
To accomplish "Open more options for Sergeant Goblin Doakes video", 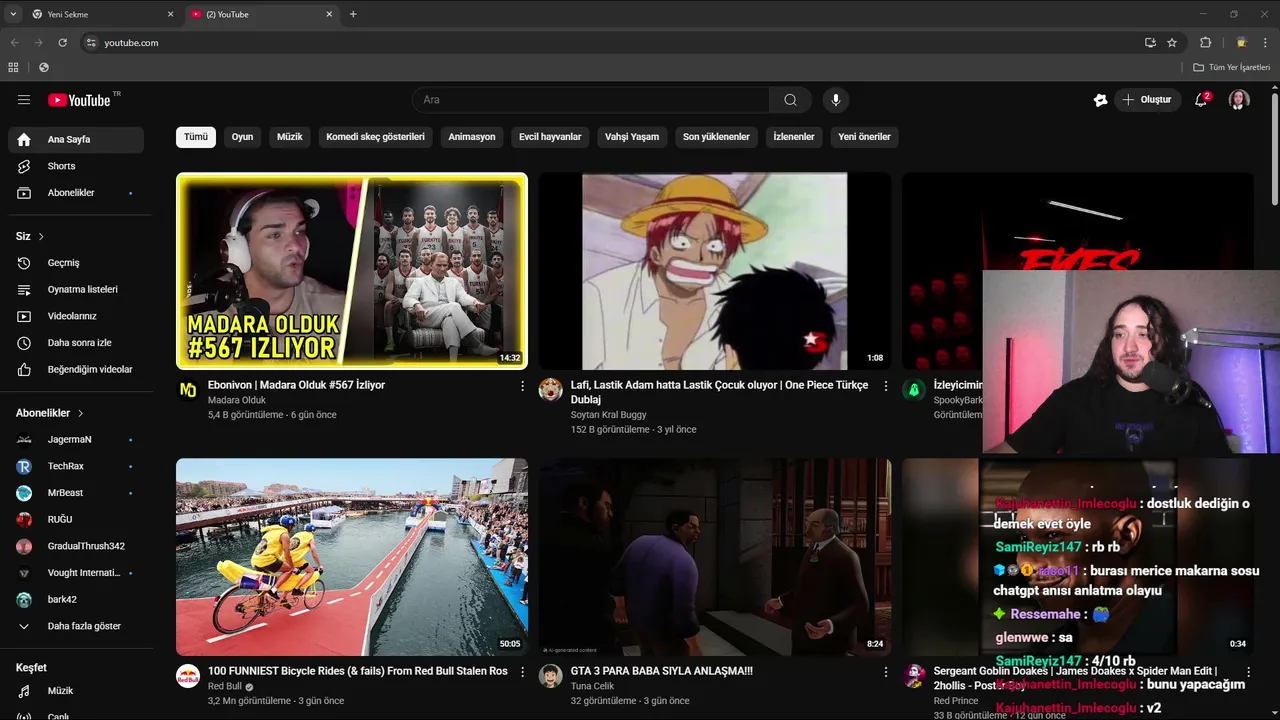I will pyautogui.click(x=1248, y=672).
